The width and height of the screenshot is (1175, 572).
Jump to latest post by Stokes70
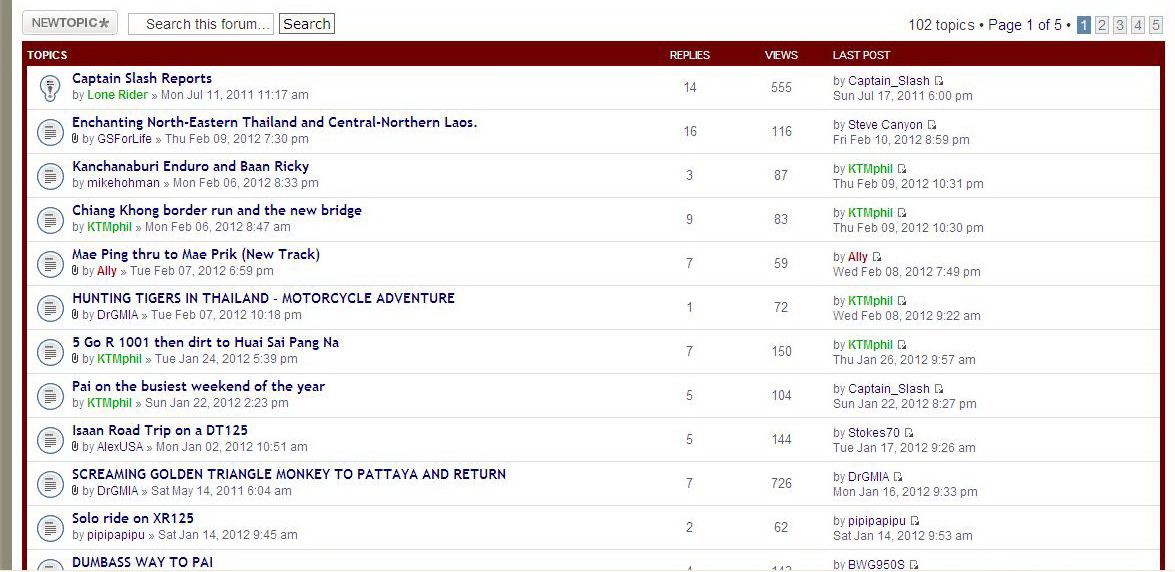[x=909, y=433]
